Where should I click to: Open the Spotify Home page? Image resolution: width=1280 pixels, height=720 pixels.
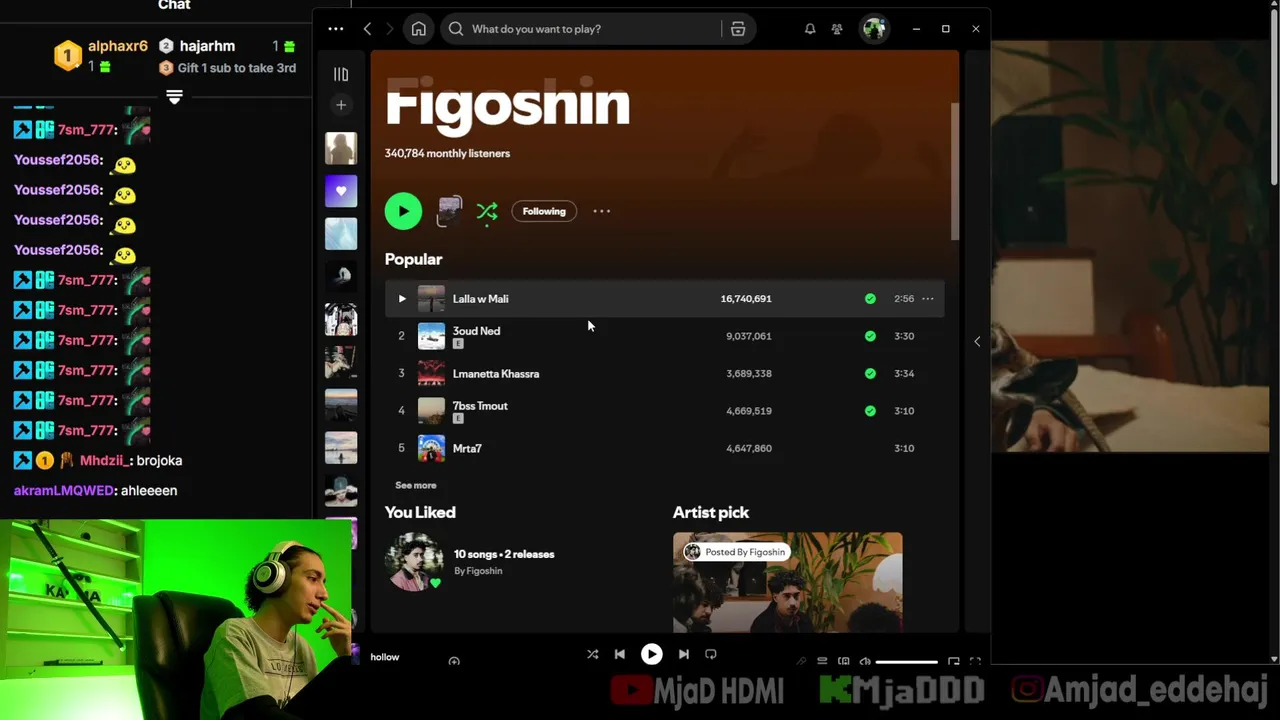tap(419, 29)
